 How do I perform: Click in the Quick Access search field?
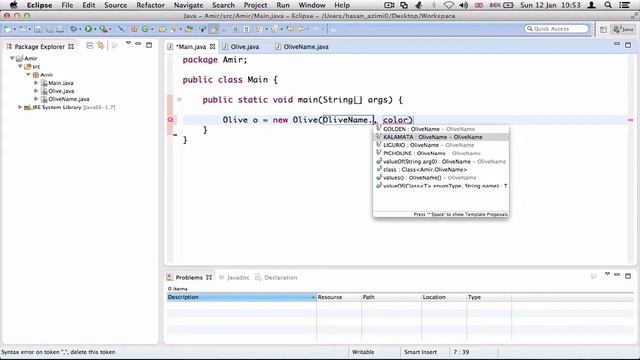[557, 29]
